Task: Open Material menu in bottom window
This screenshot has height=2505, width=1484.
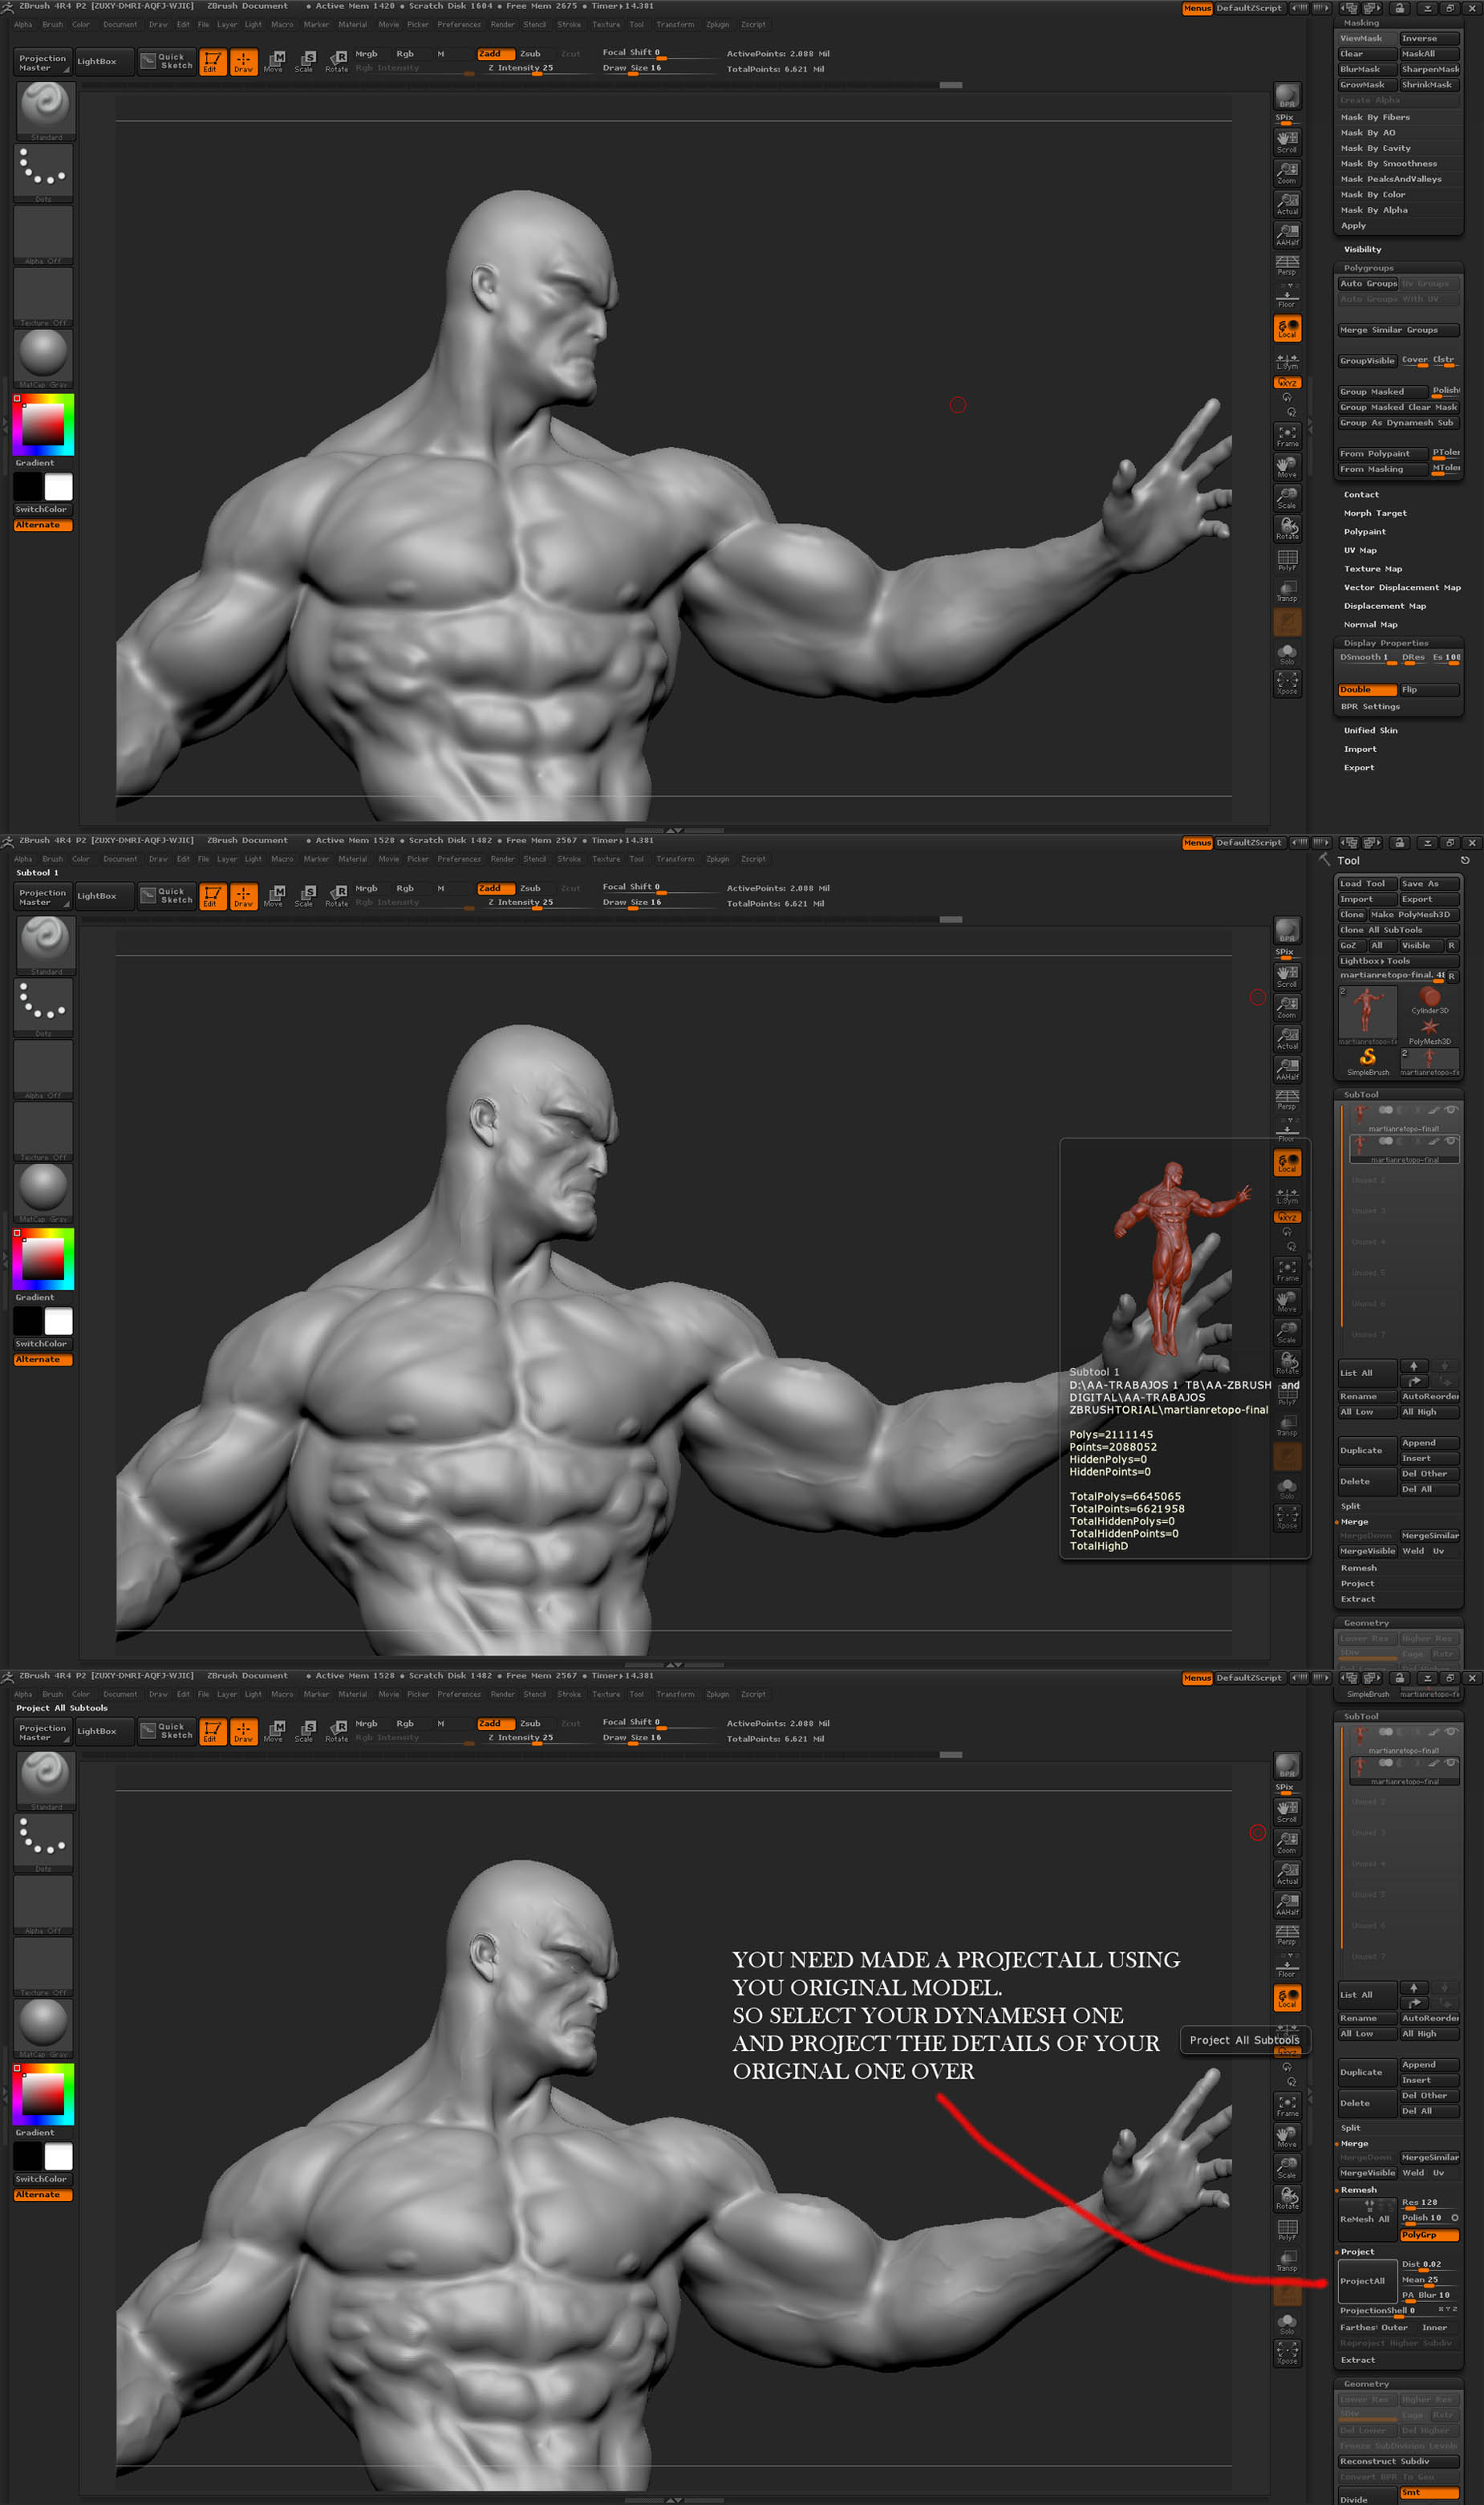Action: pos(352,1694)
